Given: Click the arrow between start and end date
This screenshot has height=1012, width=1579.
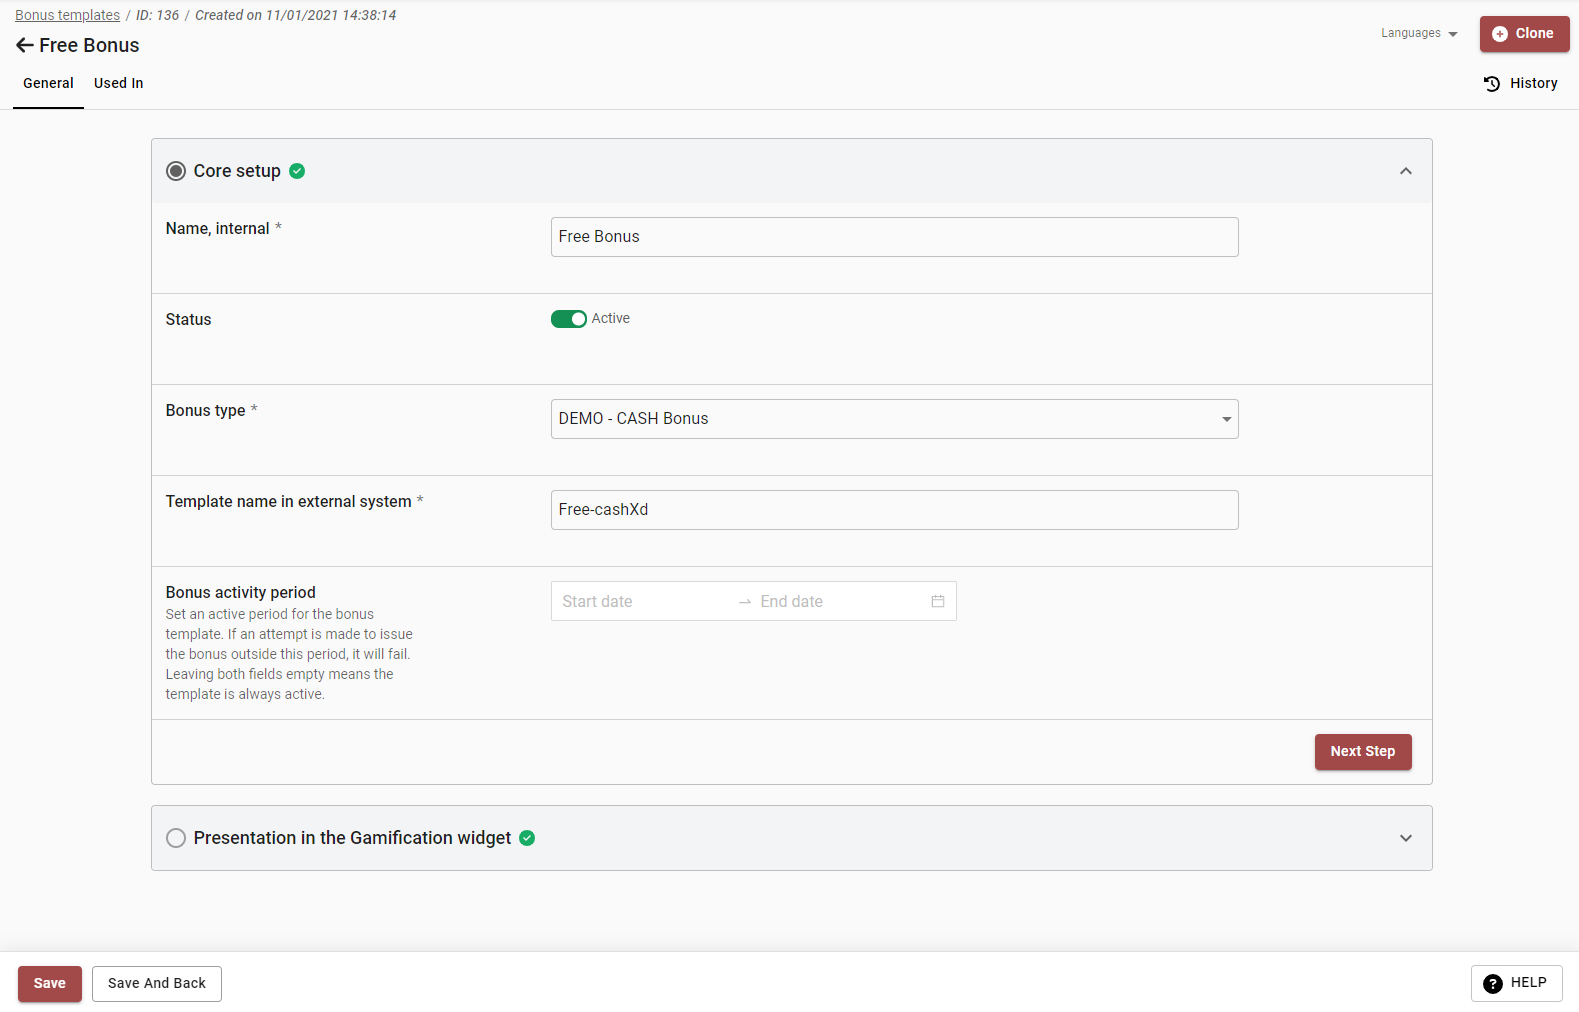Looking at the screenshot, I should 744,602.
